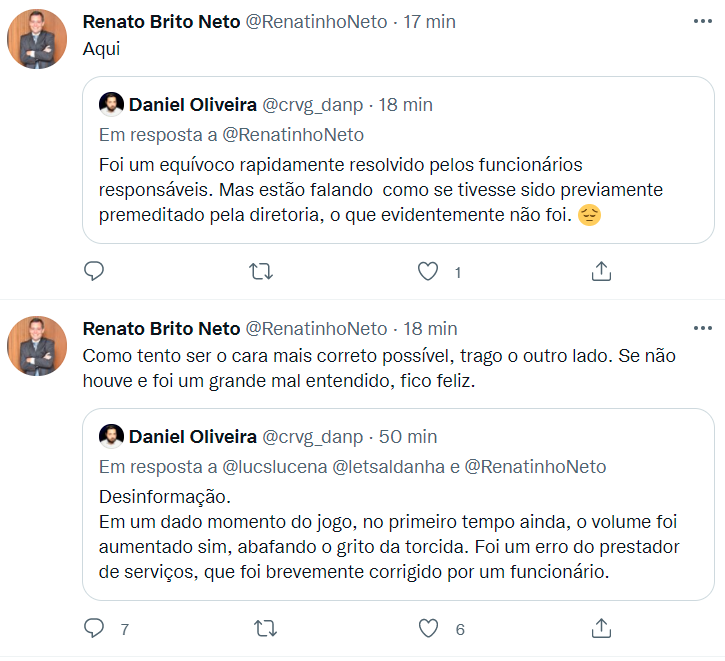Share the first tweet 'Aqui'
Screen dimensions: 725x661
tap(601, 271)
